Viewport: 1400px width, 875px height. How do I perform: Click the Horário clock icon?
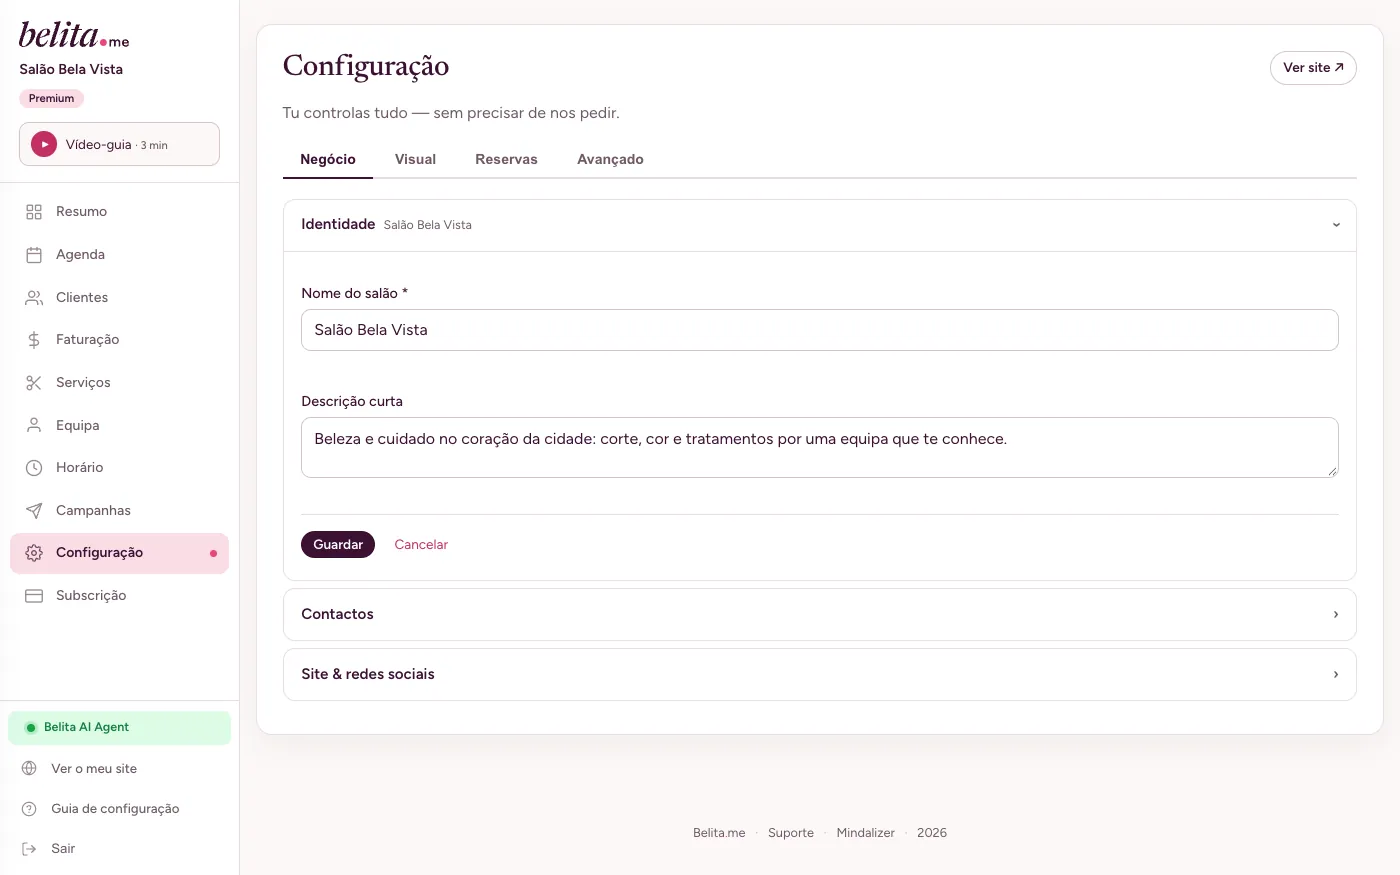point(34,468)
